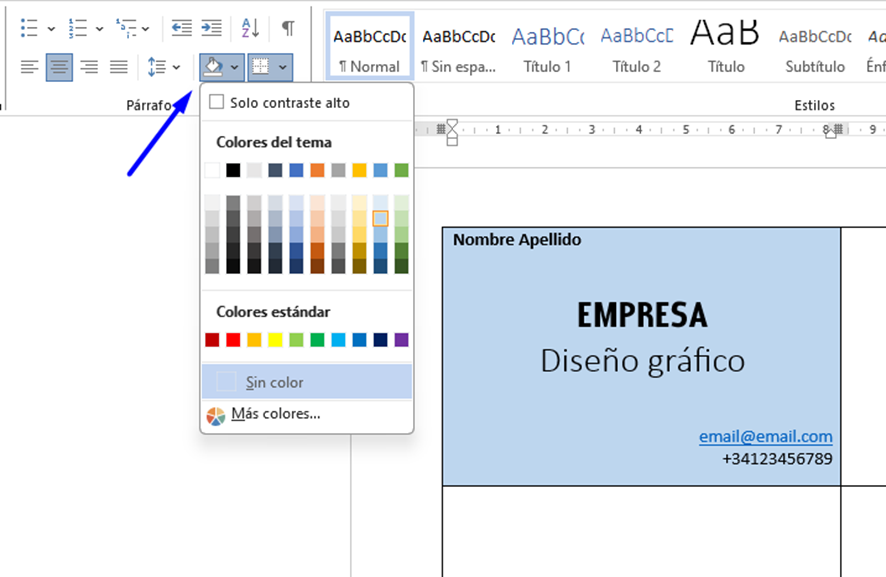This screenshot has width=886, height=577.
Task: Click the email@email.com hyperlink
Action: click(x=765, y=437)
